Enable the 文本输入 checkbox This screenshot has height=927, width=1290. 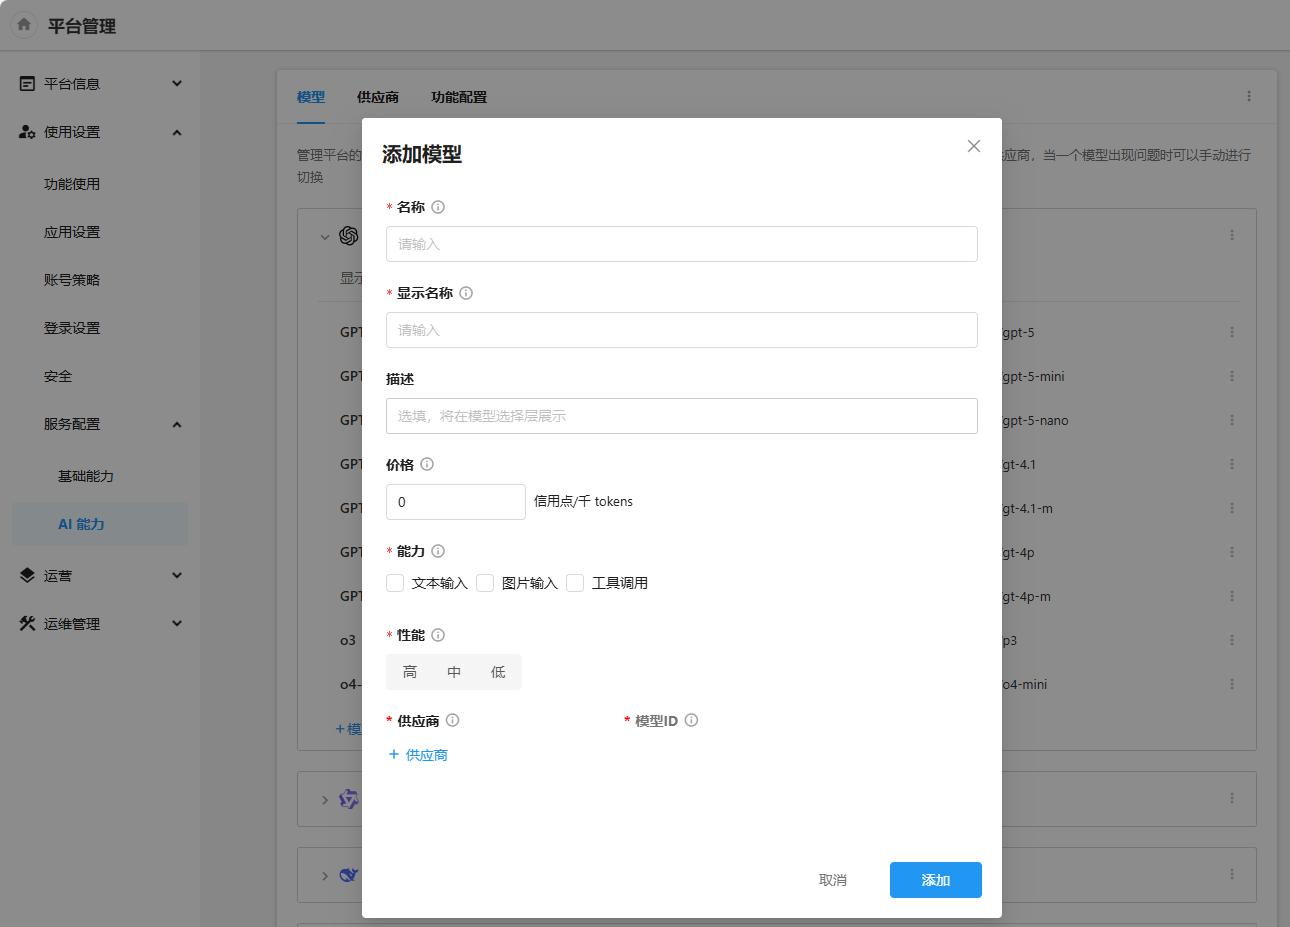click(x=395, y=583)
